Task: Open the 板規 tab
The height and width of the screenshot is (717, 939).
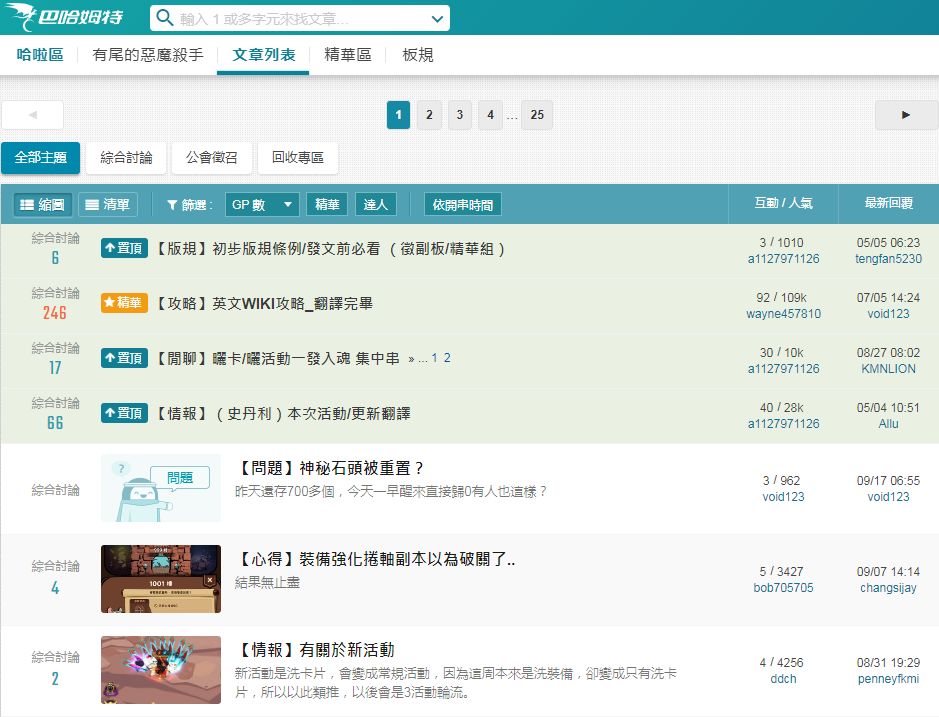Action: tap(418, 55)
